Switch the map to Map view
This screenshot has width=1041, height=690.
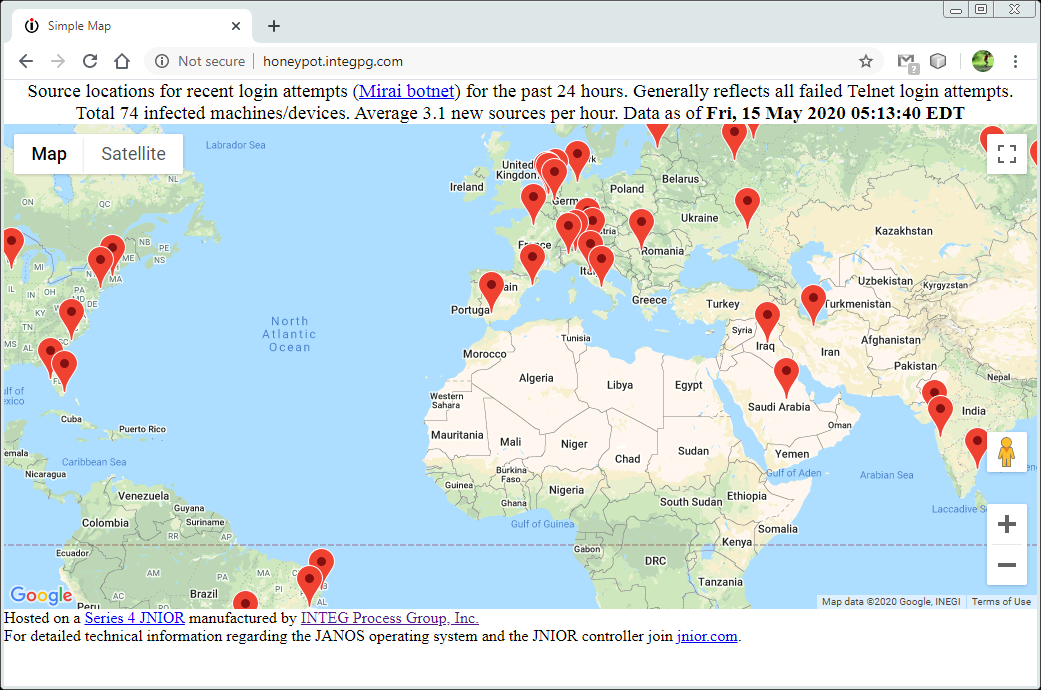click(x=49, y=154)
